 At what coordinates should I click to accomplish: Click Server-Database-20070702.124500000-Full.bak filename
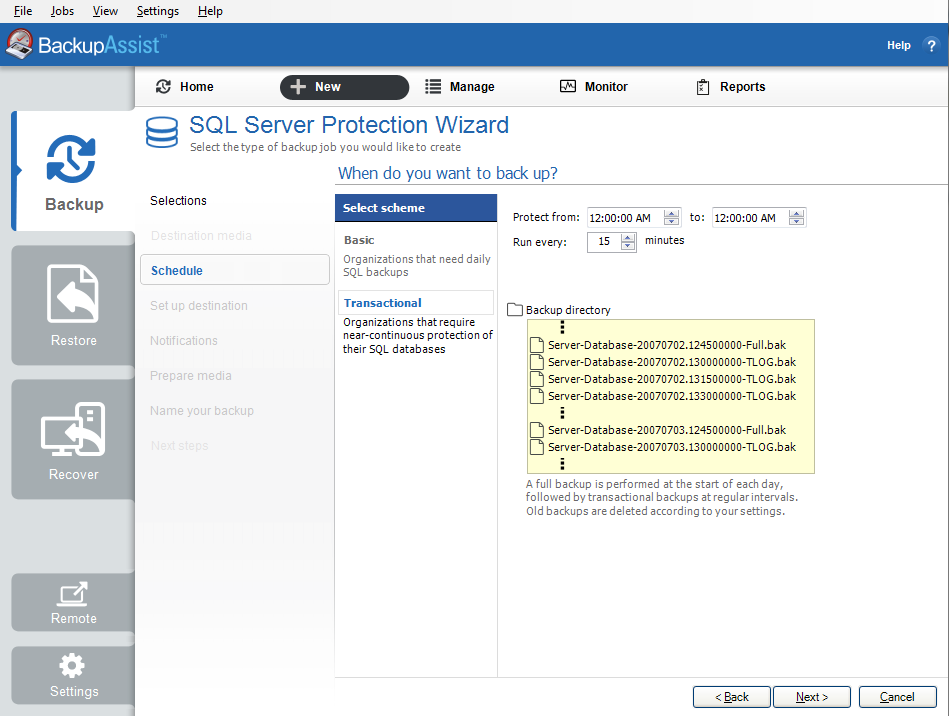(667, 345)
